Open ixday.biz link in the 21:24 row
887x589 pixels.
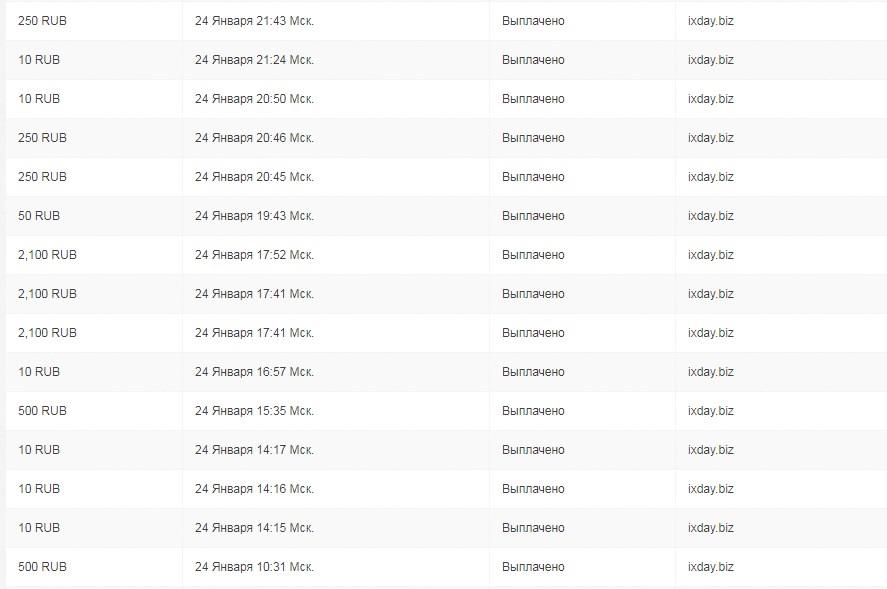click(x=711, y=60)
